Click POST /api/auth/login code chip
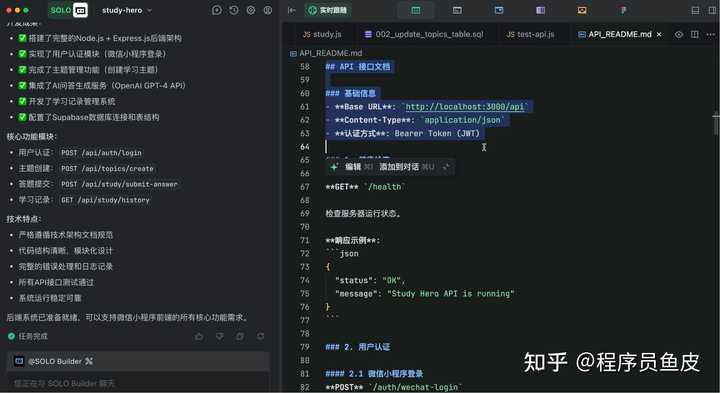 (101, 153)
